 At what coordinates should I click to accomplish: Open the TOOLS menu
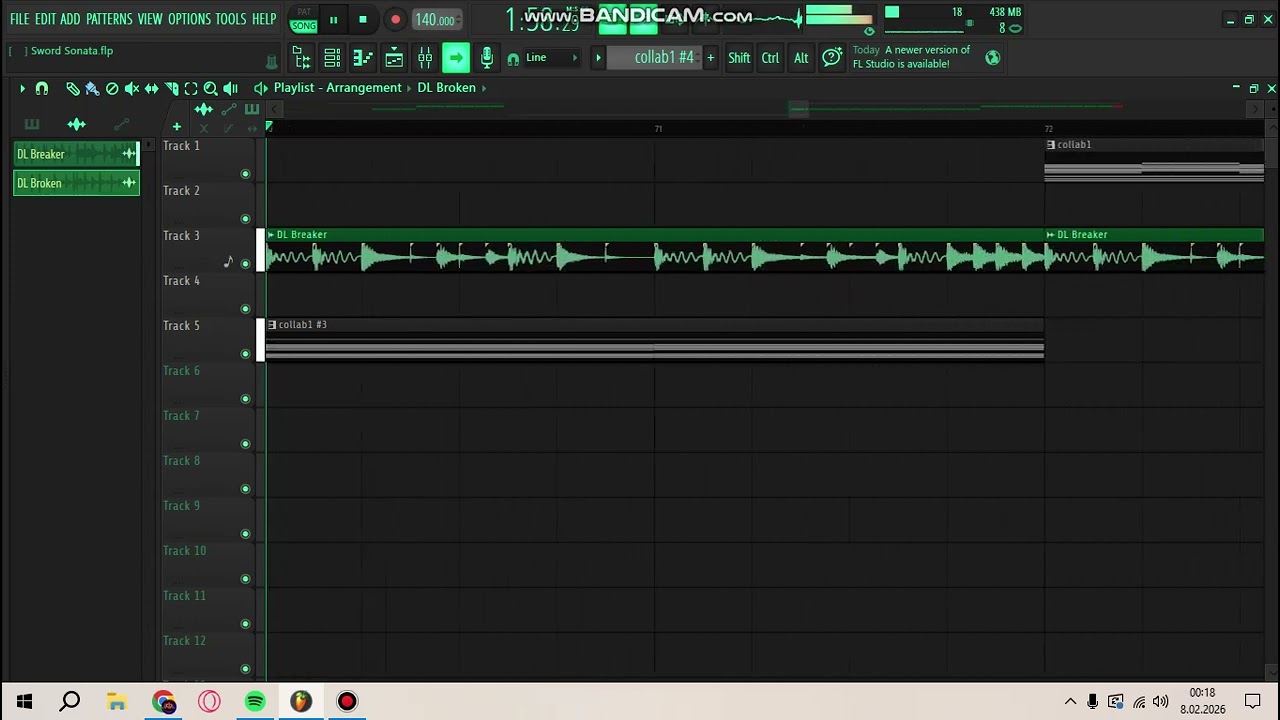point(231,19)
